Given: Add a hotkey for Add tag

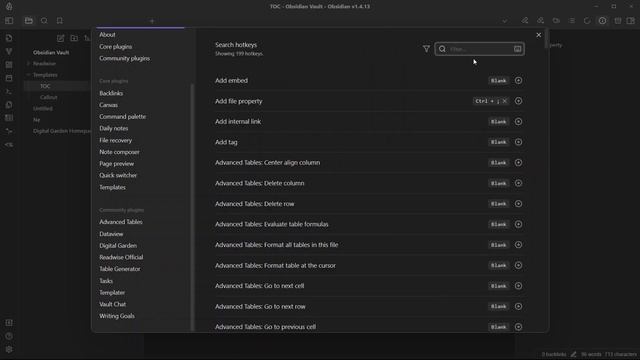Looking at the screenshot, I should click(518, 142).
